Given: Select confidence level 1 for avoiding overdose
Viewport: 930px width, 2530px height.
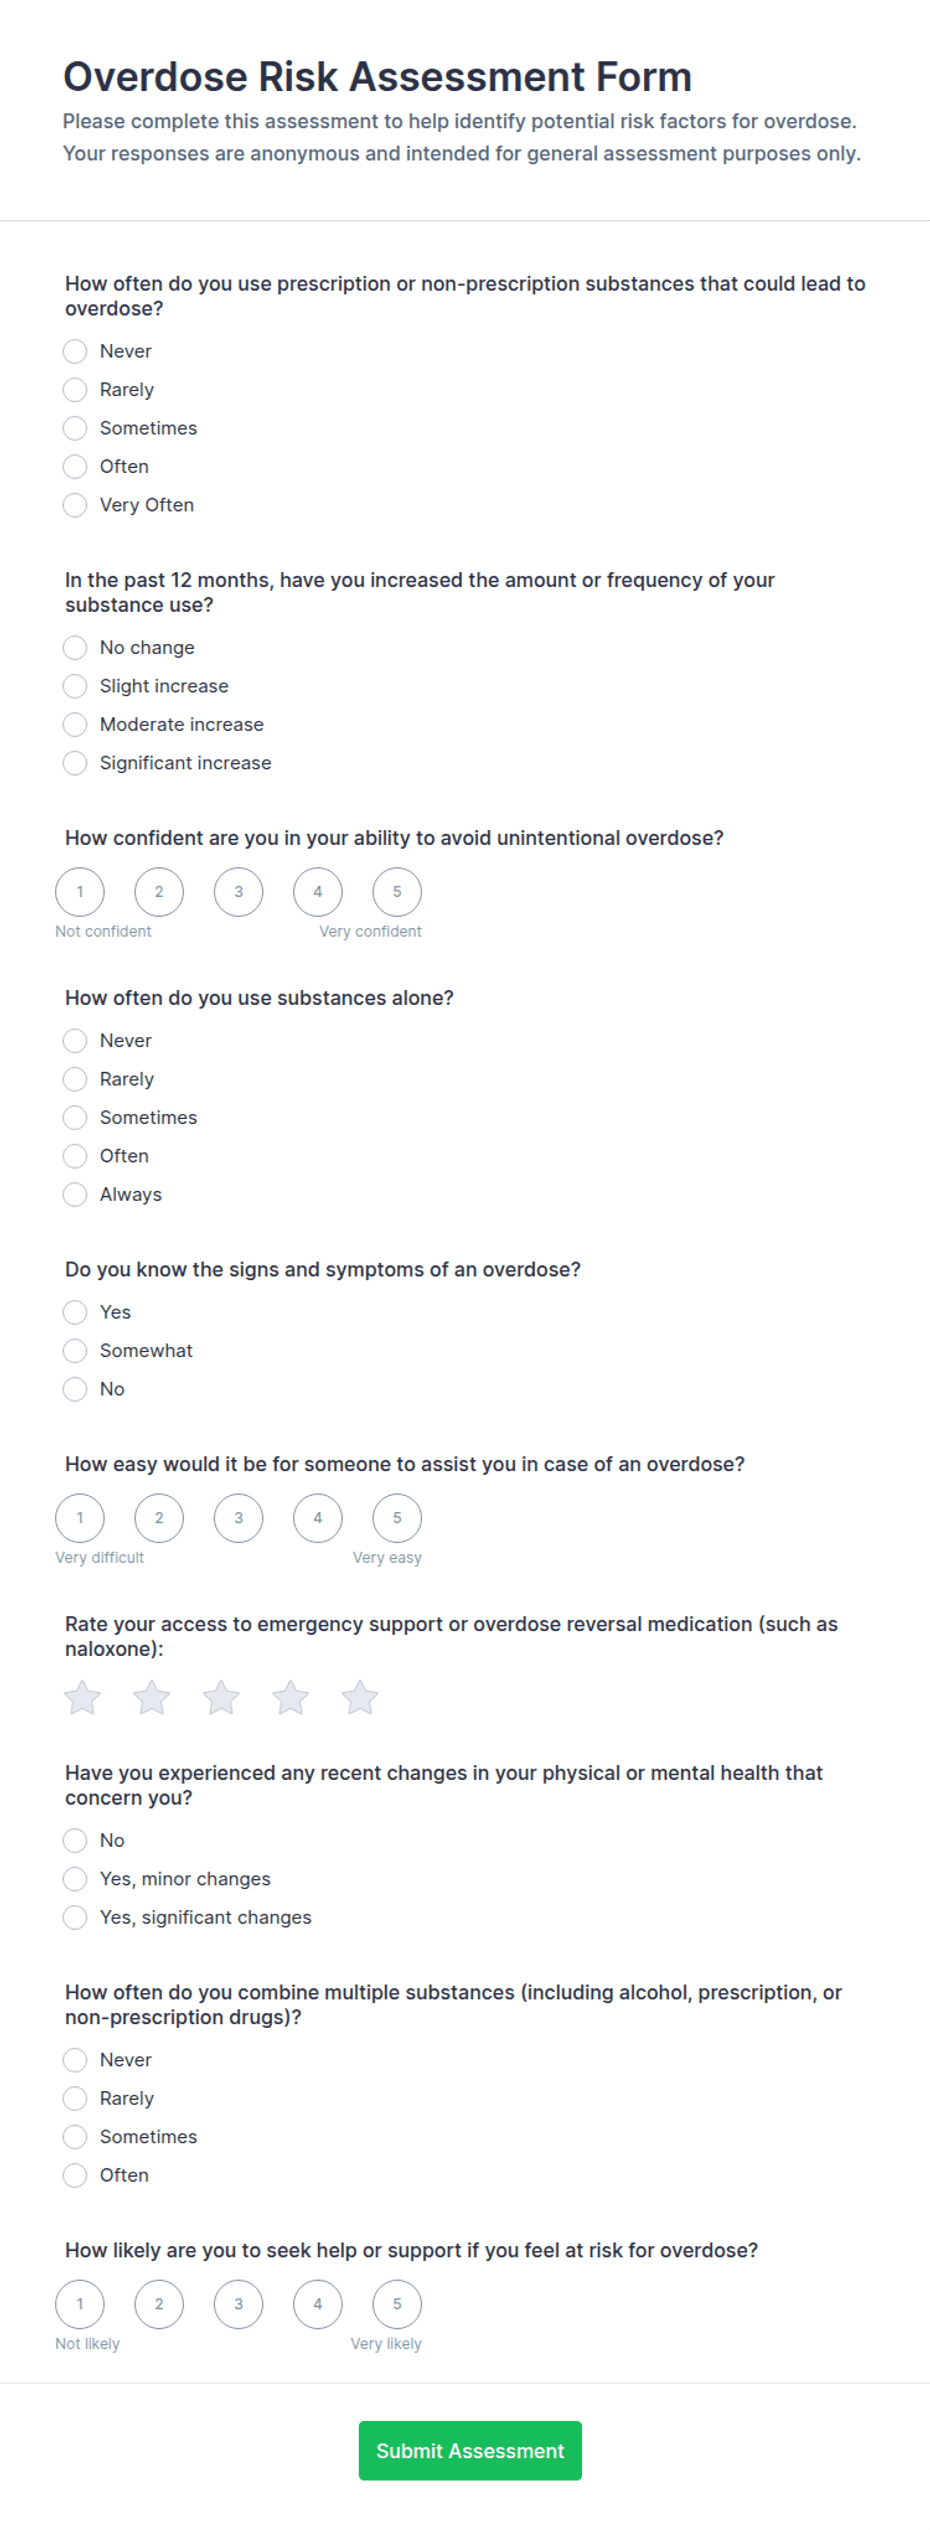Looking at the screenshot, I should [x=80, y=892].
